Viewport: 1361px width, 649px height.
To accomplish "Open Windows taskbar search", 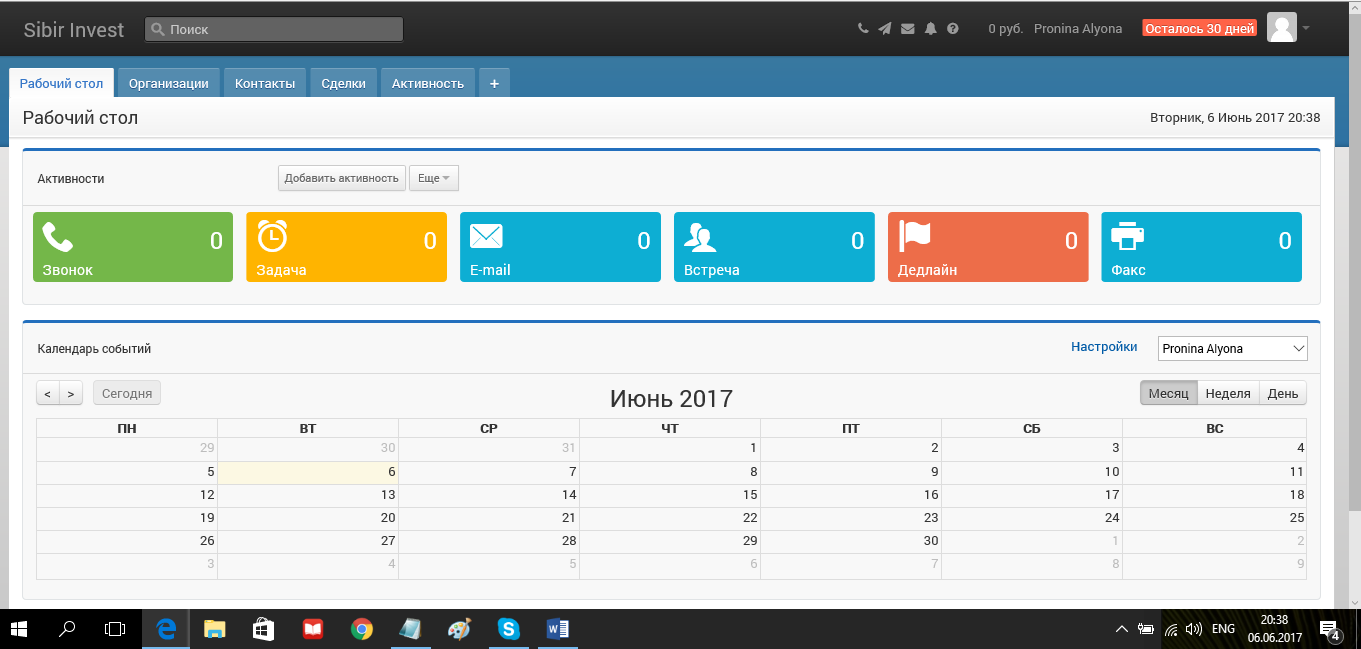I will point(68,629).
